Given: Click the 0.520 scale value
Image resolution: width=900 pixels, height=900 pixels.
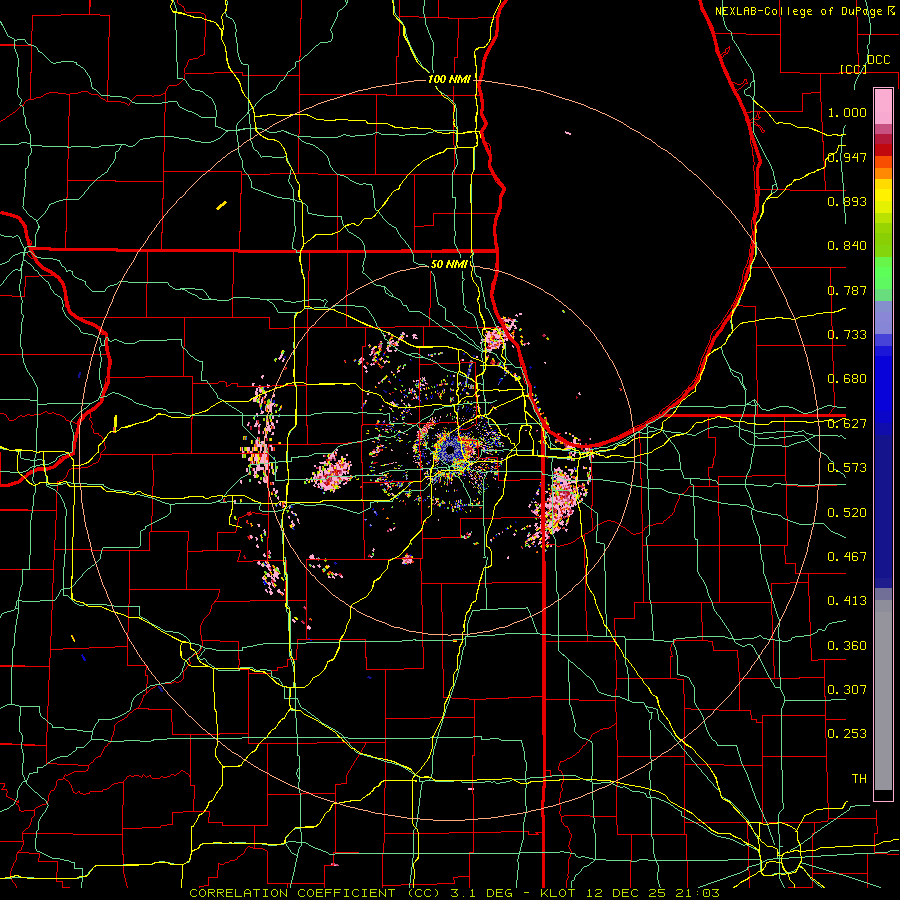Looking at the screenshot, I should click(847, 513).
